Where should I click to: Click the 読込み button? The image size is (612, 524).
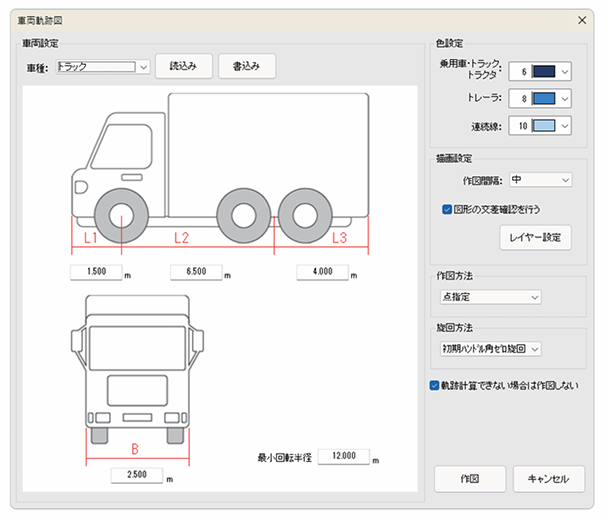coord(183,67)
